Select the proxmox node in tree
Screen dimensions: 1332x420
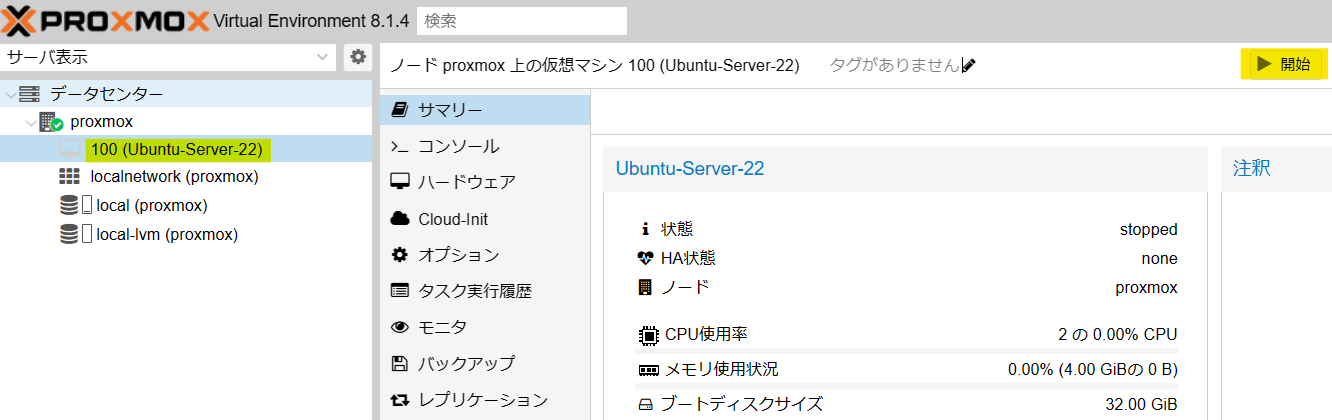coord(102,121)
